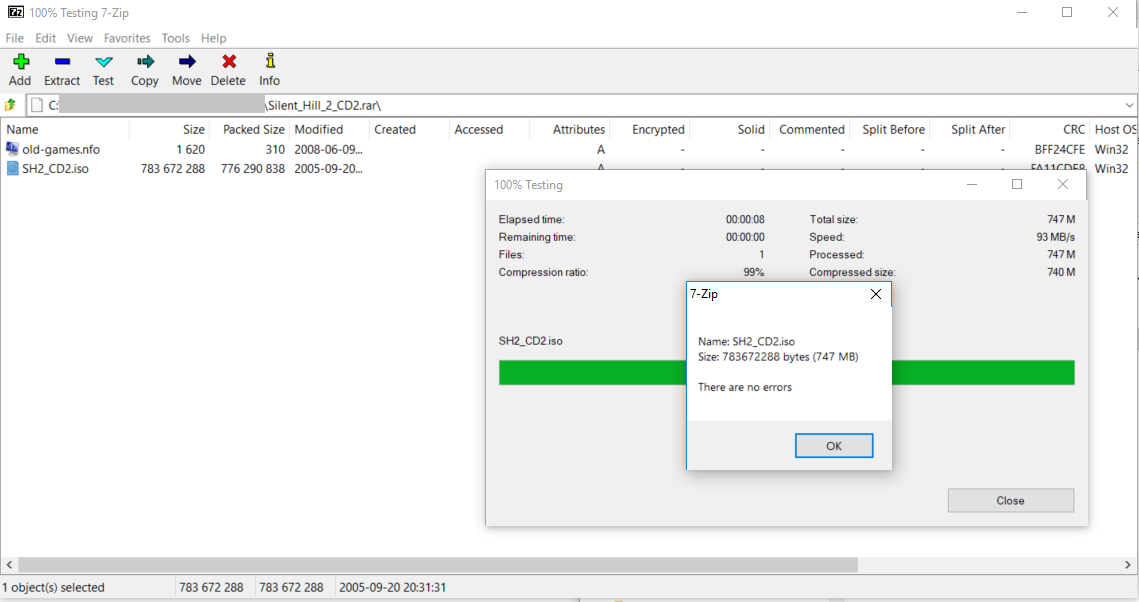Click the SH2_CD2.iso file icon
Viewport: 1139px width, 602px height.
tap(12, 168)
